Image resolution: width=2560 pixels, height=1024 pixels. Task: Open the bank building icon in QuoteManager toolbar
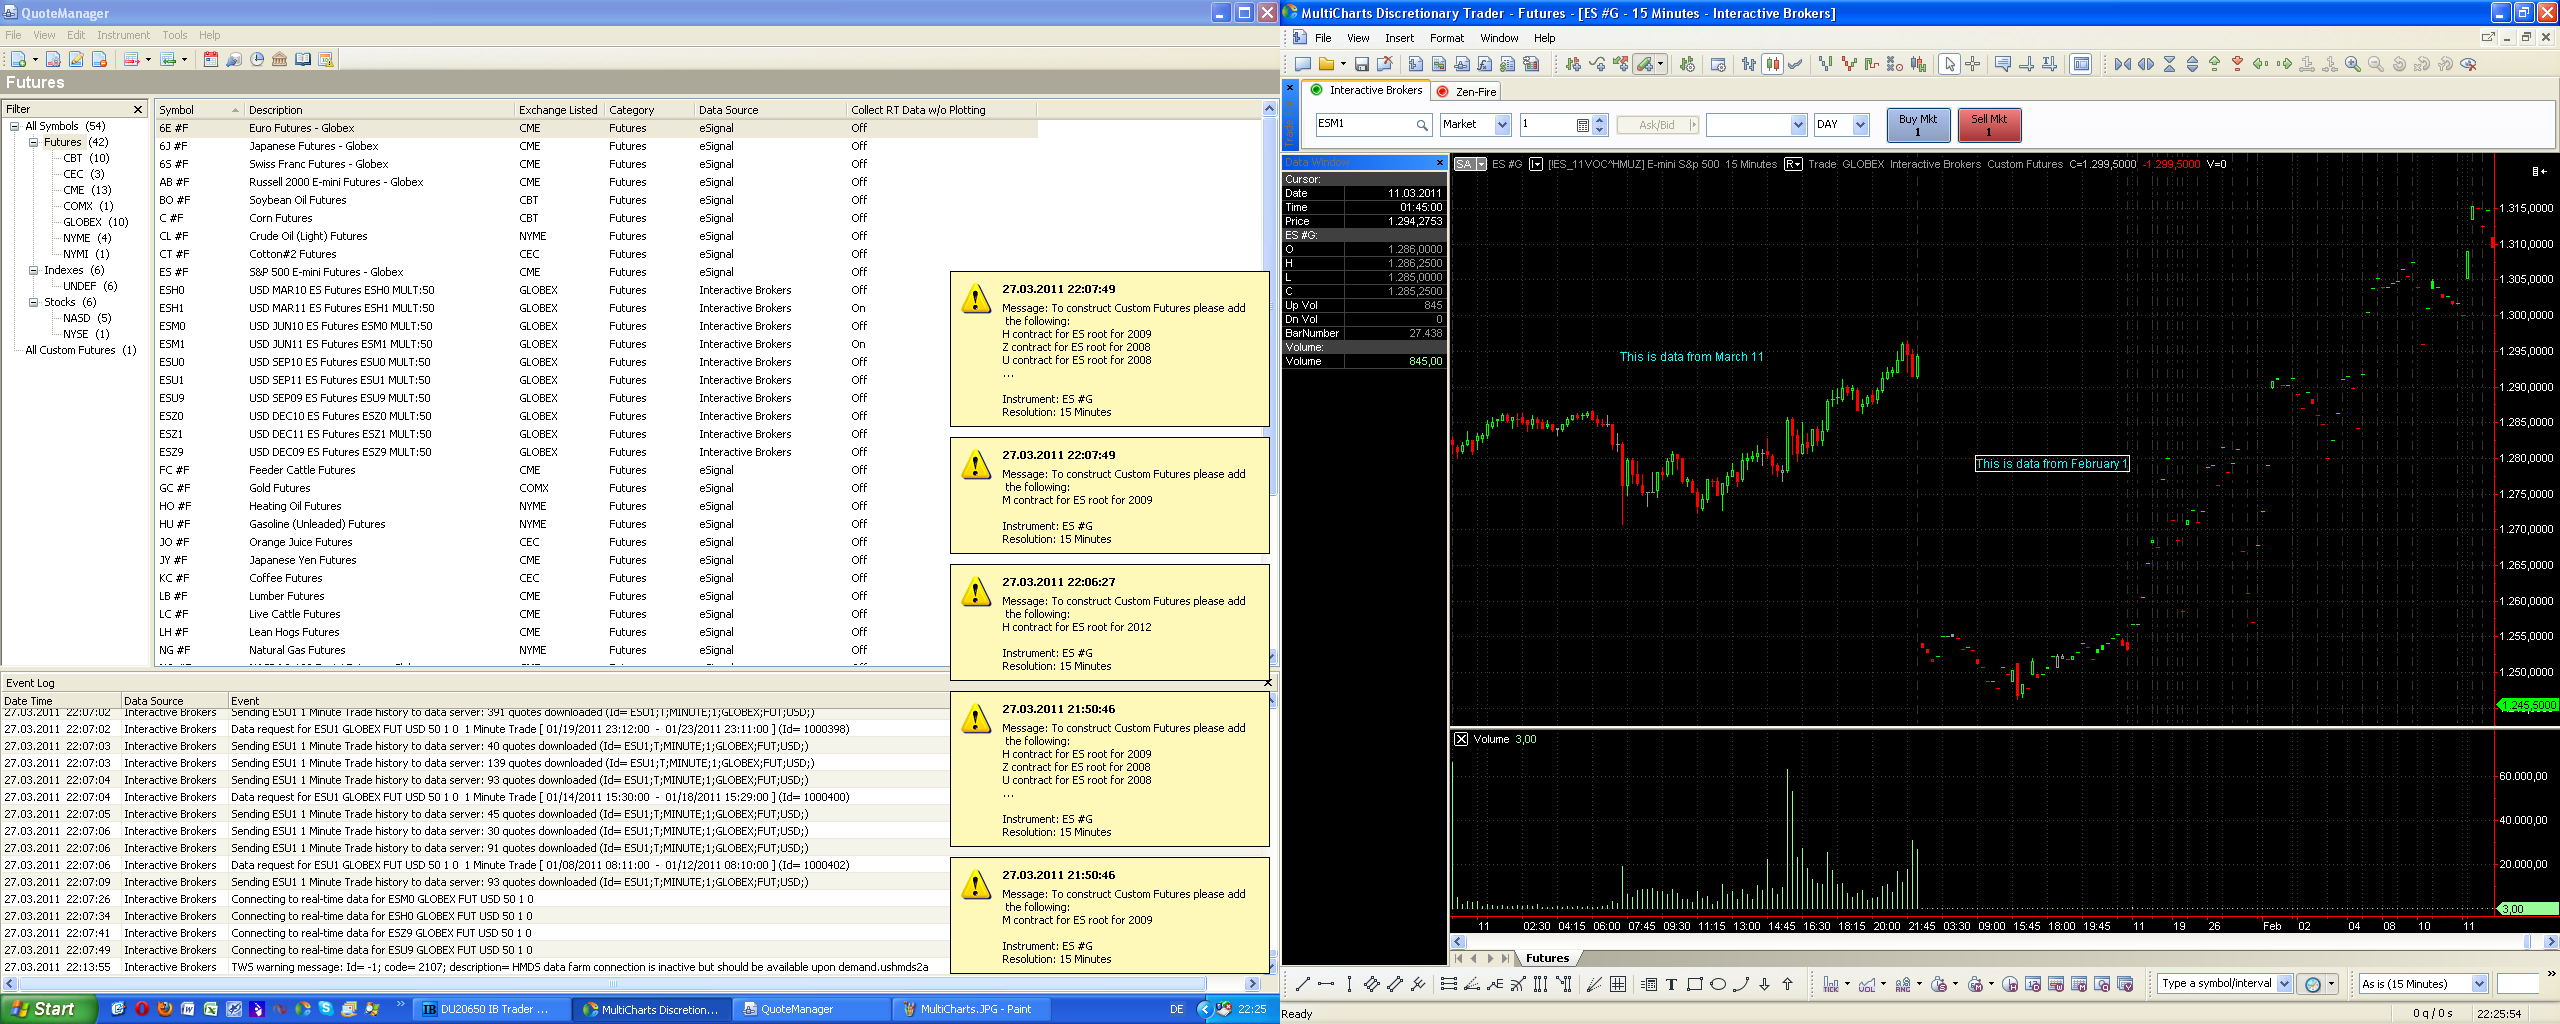(x=280, y=60)
